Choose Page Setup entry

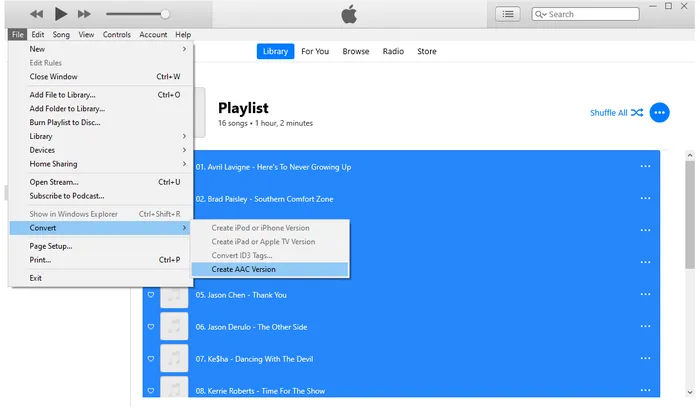tap(101, 246)
